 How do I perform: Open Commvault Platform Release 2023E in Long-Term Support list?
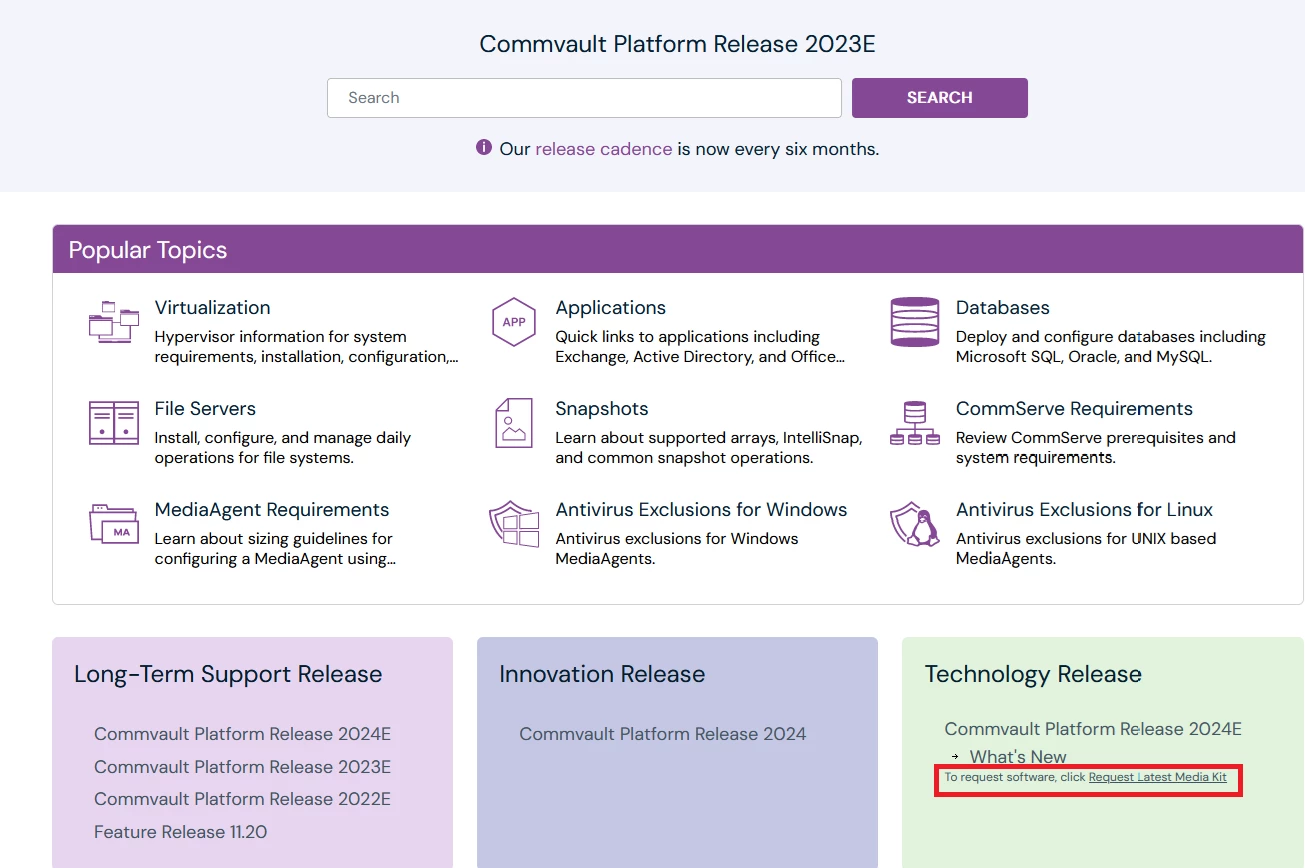click(x=242, y=767)
